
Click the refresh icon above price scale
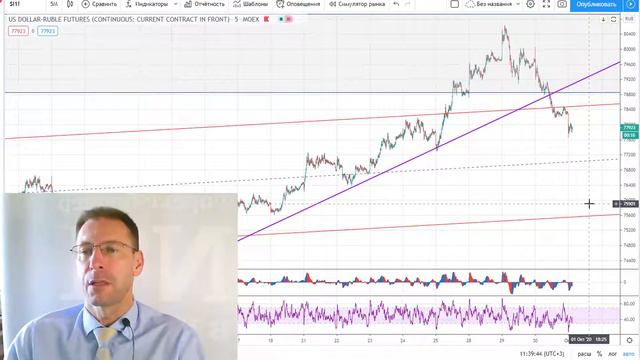click(x=613, y=19)
